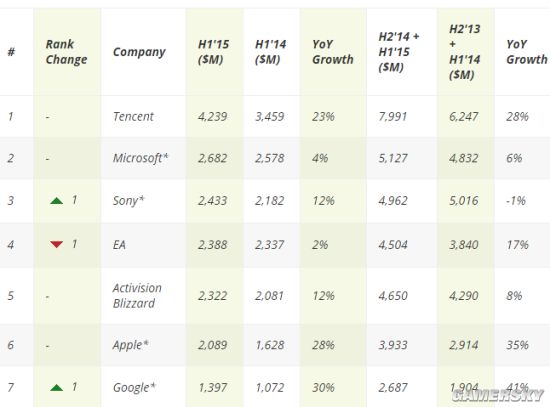Click the Activision Blizzard company cell
Image resolution: width=550 pixels, height=407 pixels.
click(x=137, y=295)
